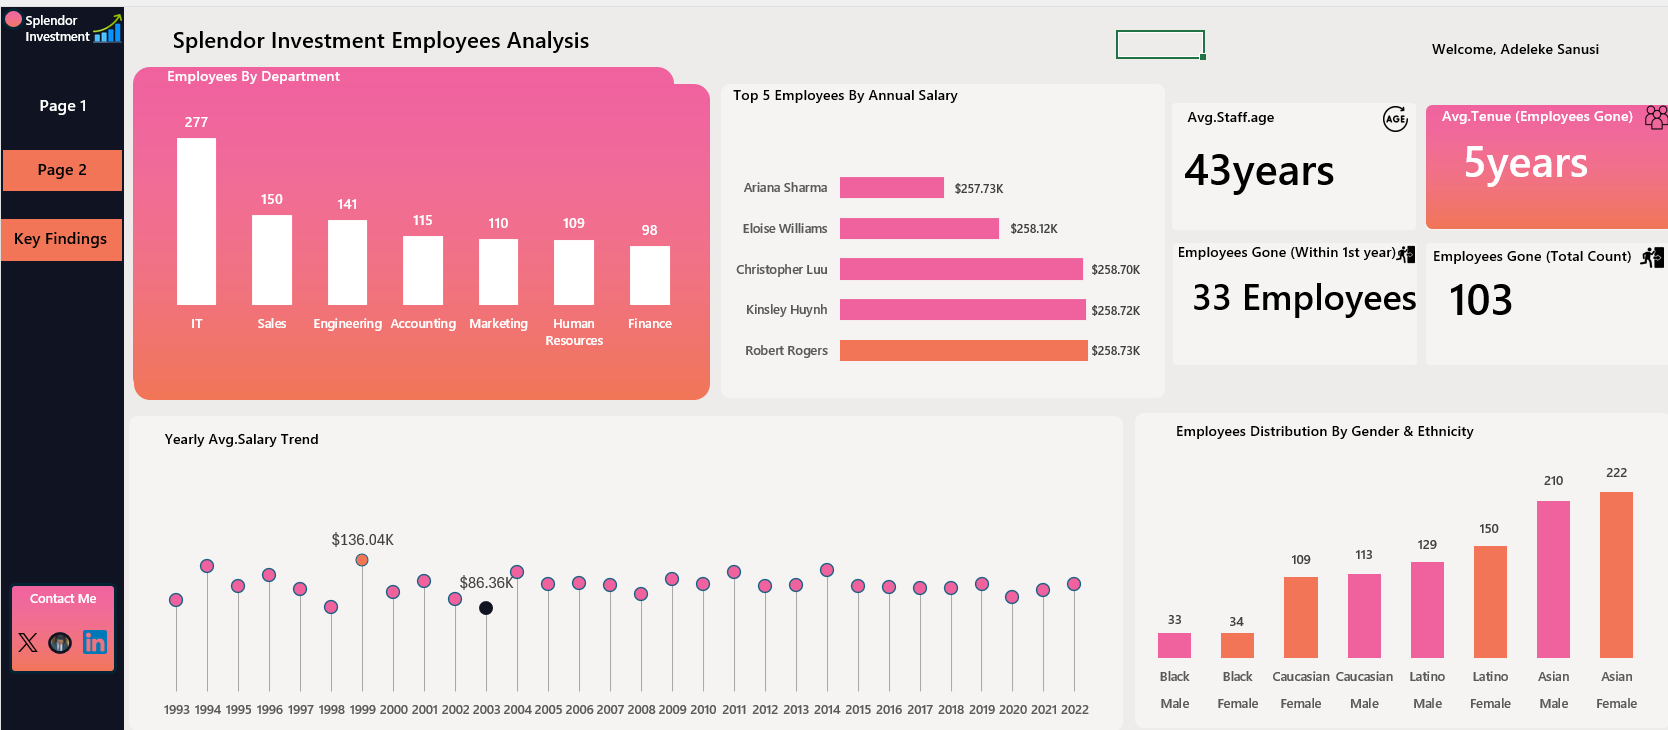Select Christopher Luu's salary bar
The image size is (1668, 730).
tap(961, 269)
